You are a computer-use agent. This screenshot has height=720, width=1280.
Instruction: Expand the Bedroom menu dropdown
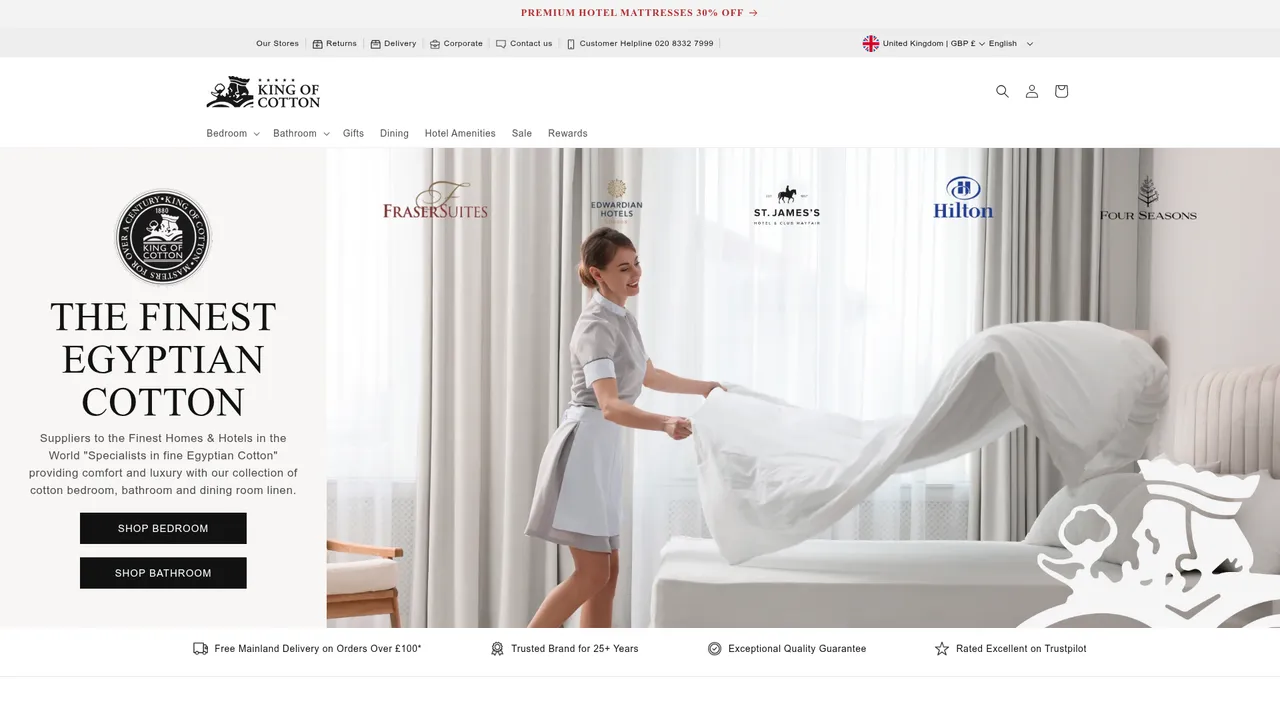[x=233, y=133]
